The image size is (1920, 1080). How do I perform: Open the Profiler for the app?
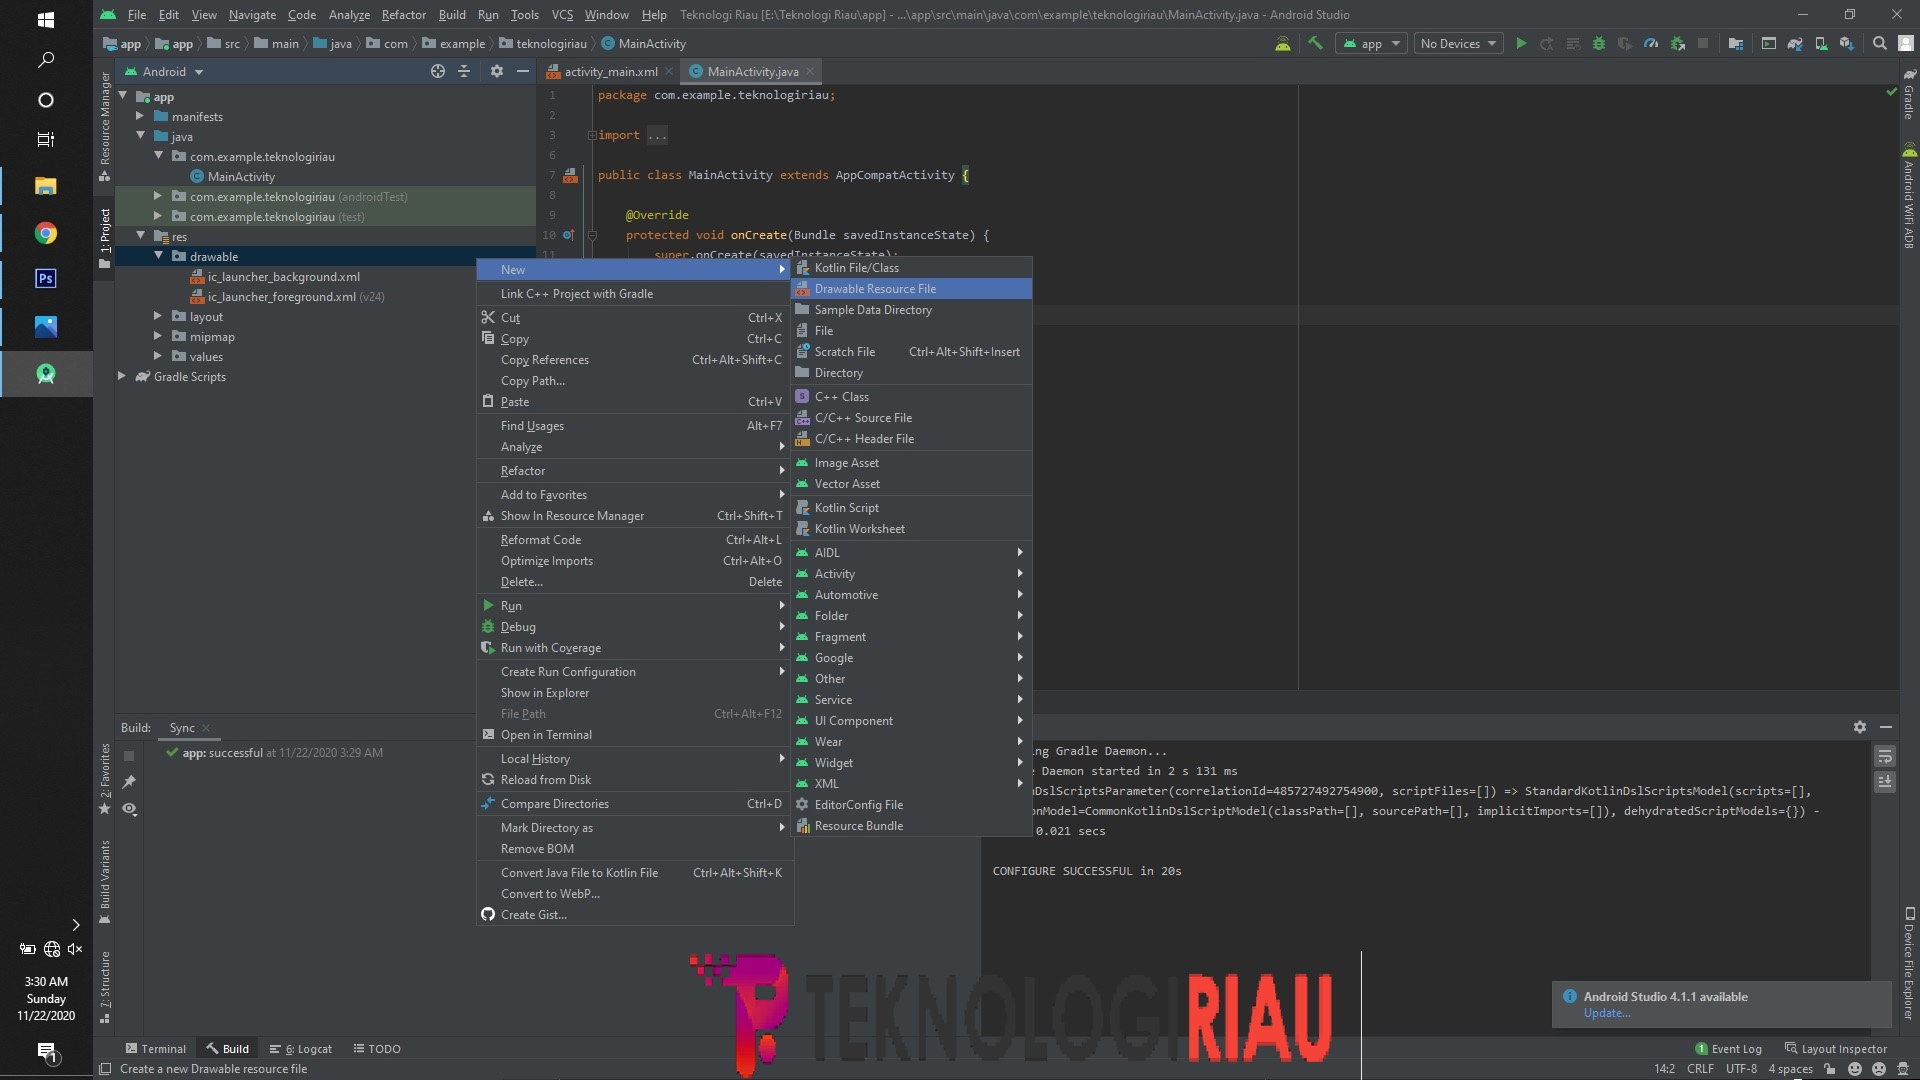pos(1650,43)
